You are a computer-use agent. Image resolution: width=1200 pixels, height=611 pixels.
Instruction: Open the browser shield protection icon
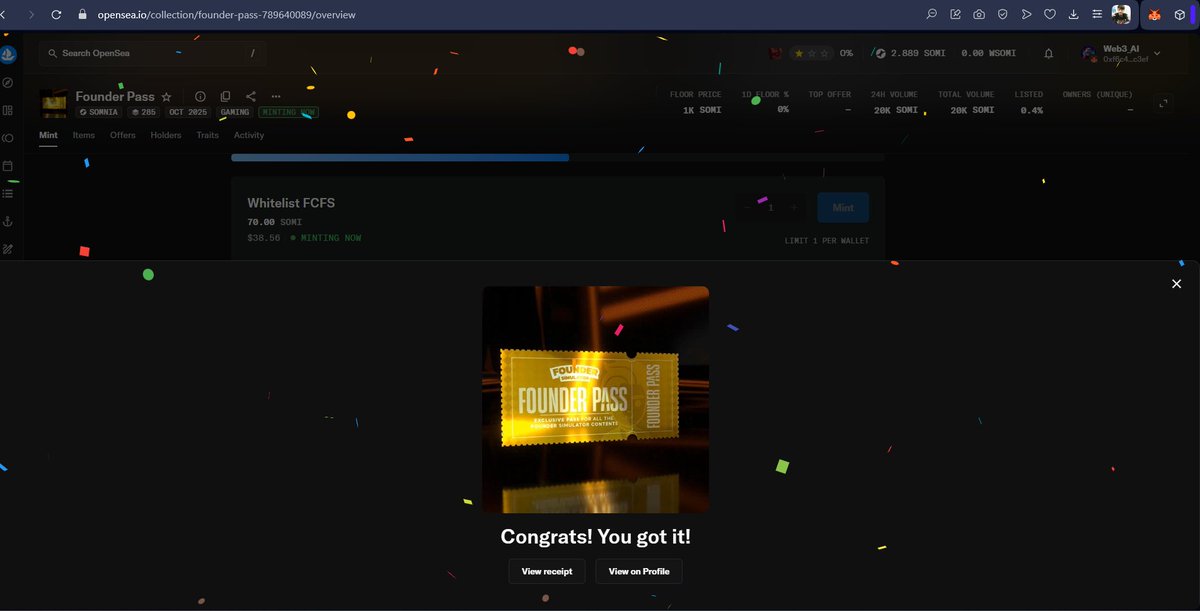(1002, 14)
